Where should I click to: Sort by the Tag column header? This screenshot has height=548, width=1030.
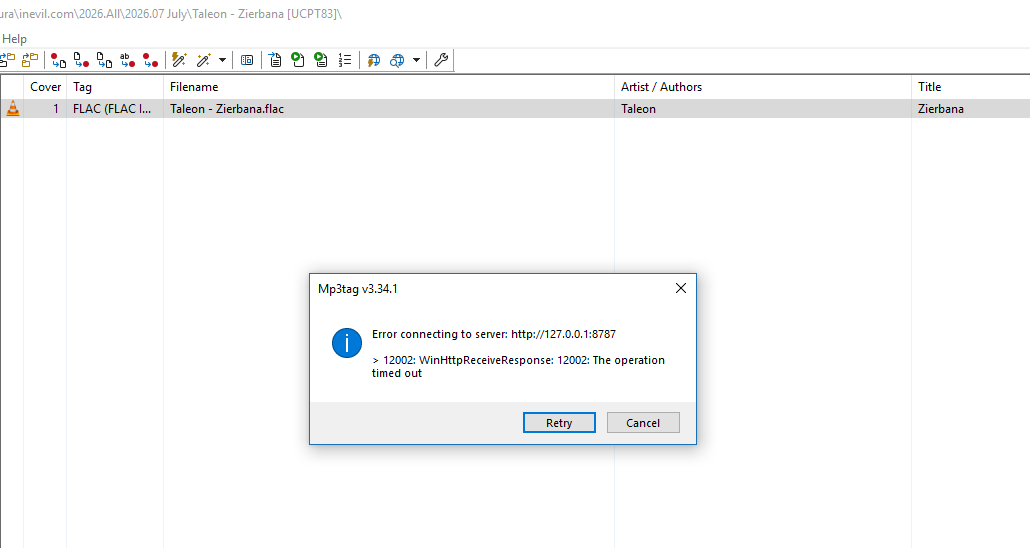click(115, 87)
